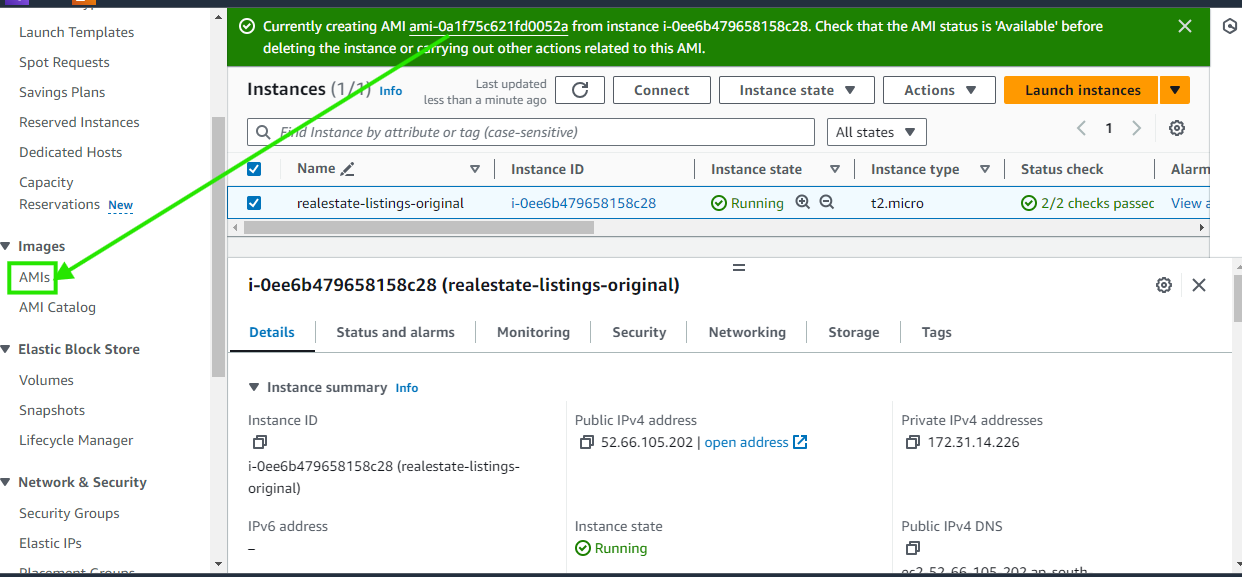The height and width of the screenshot is (577, 1242).
Task: Click the refresh instances icon button
Action: coord(580,90)
